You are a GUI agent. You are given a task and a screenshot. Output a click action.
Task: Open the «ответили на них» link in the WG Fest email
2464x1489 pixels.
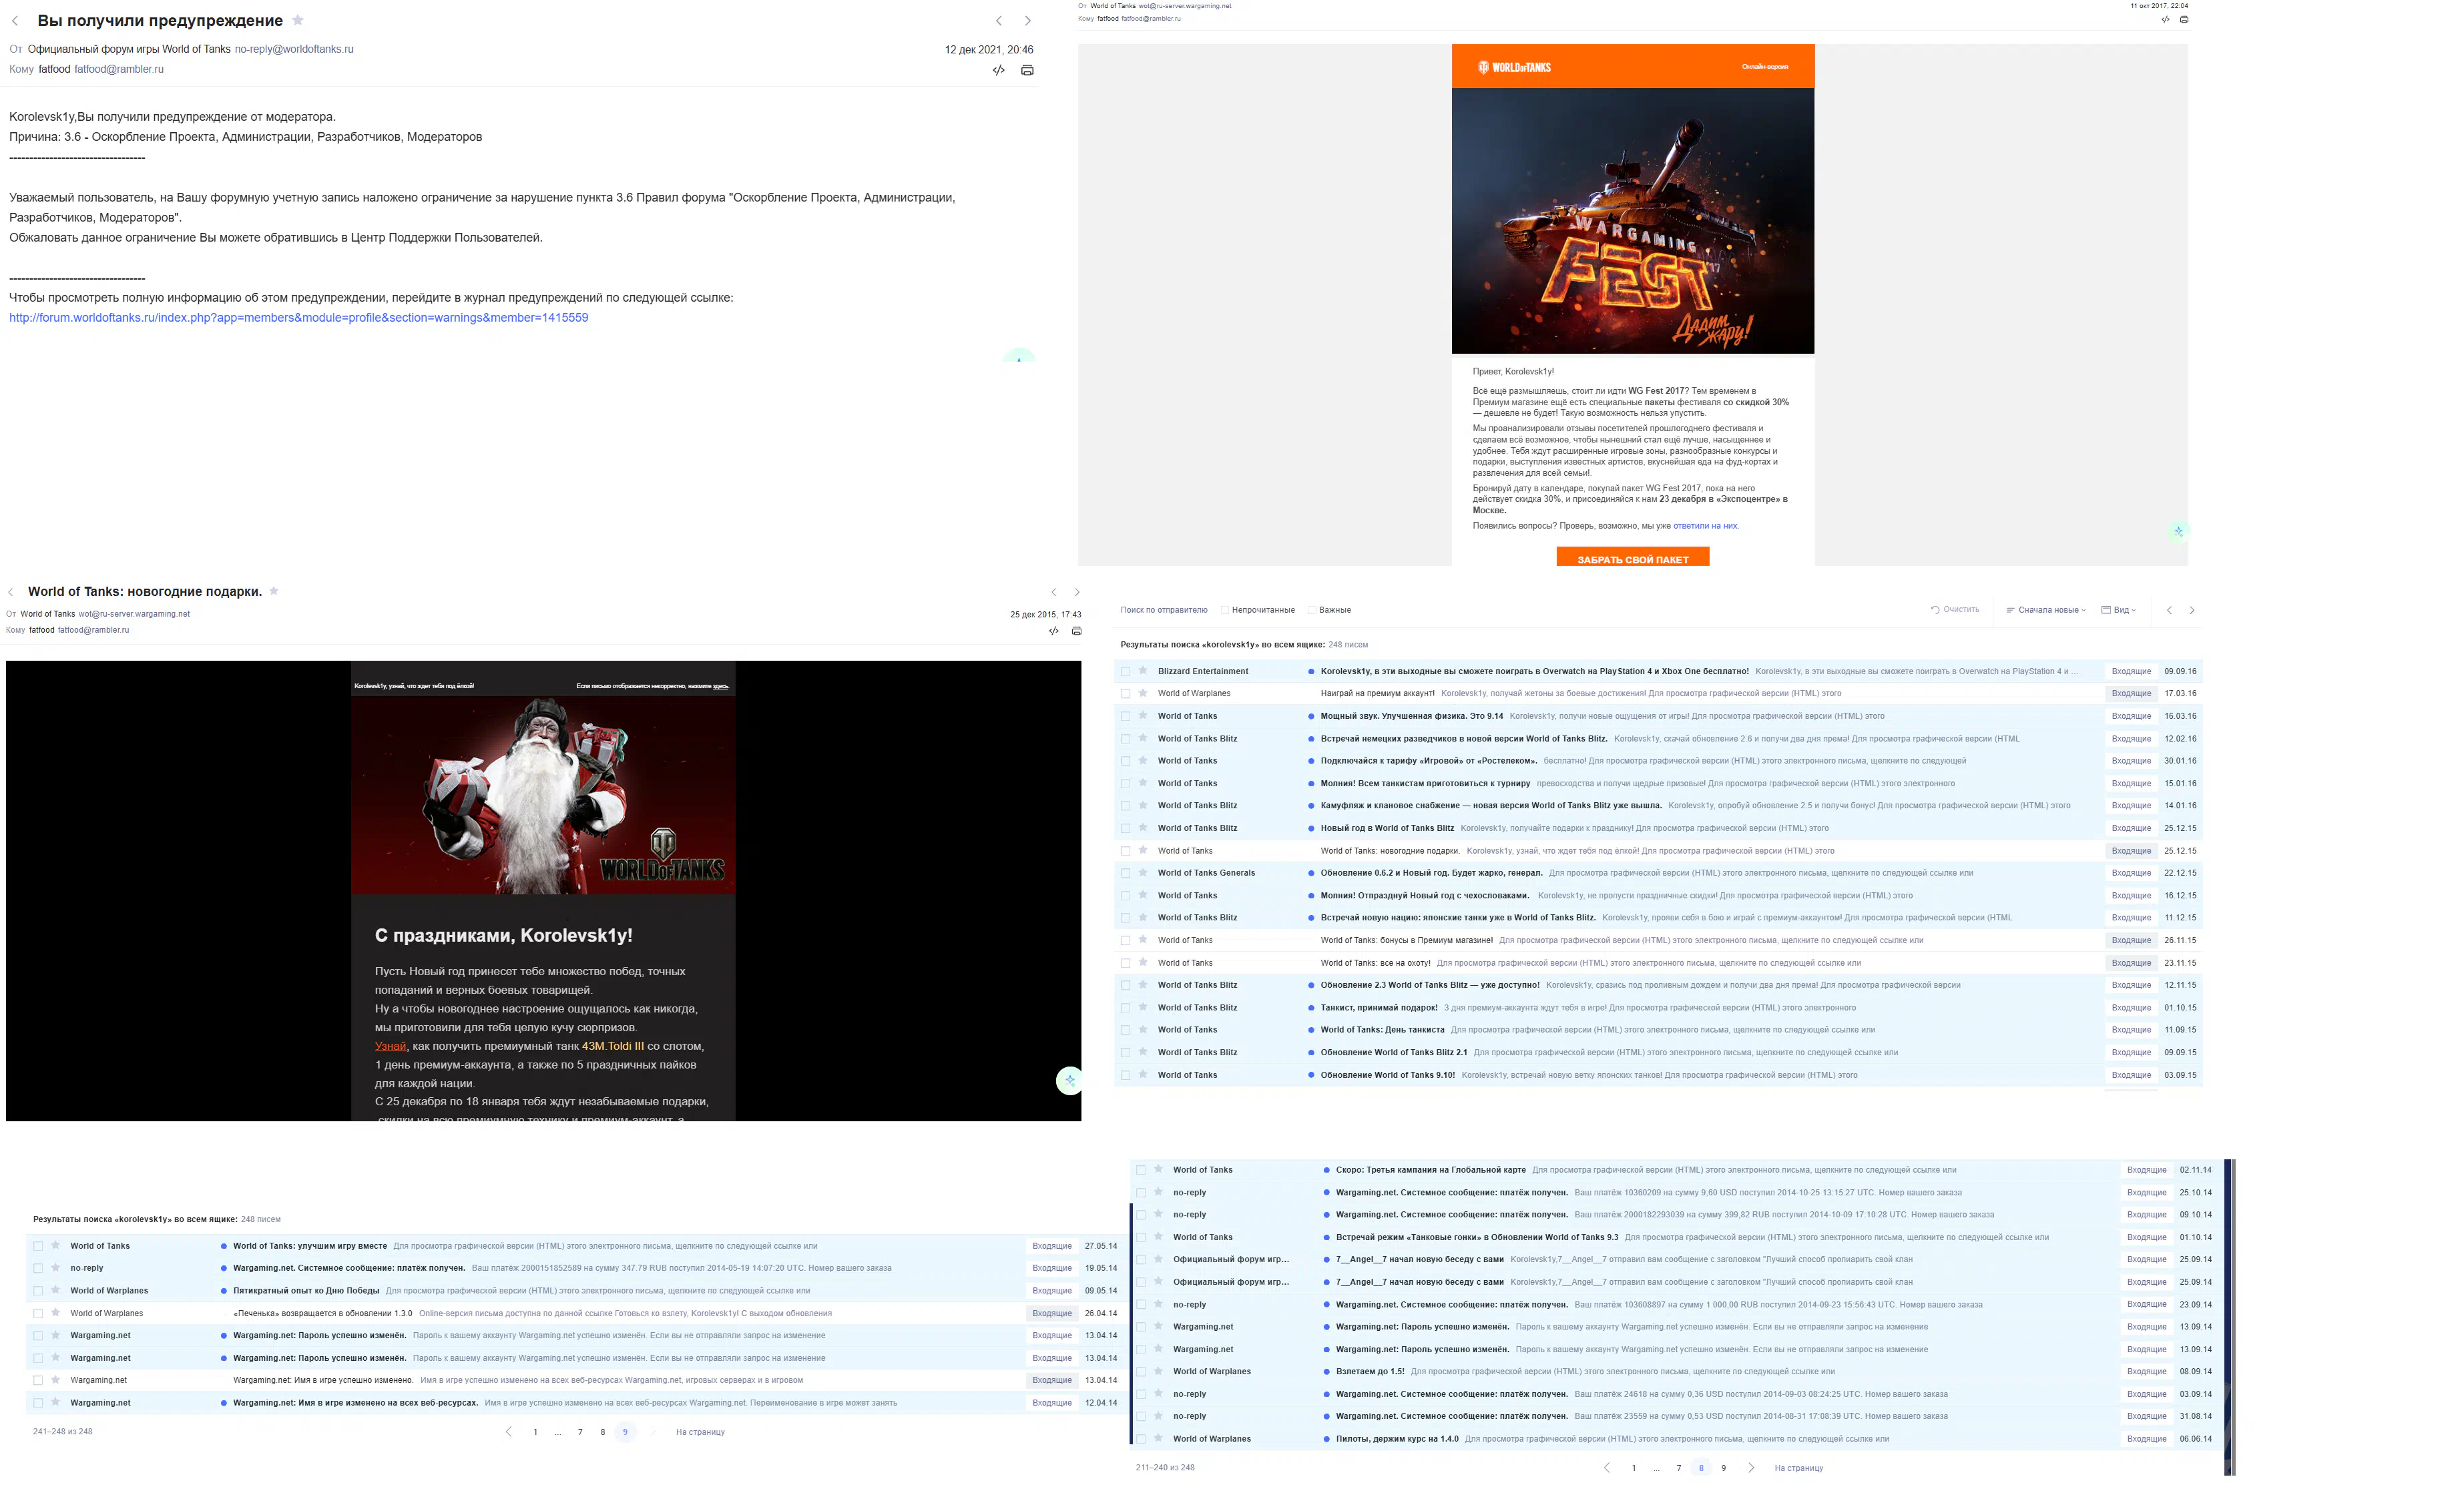pos(1705,526)
